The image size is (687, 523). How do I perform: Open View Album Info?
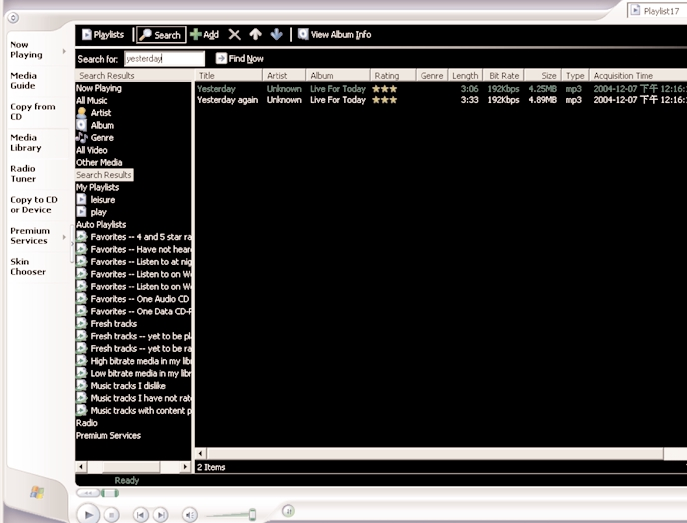tap(334, 35)
